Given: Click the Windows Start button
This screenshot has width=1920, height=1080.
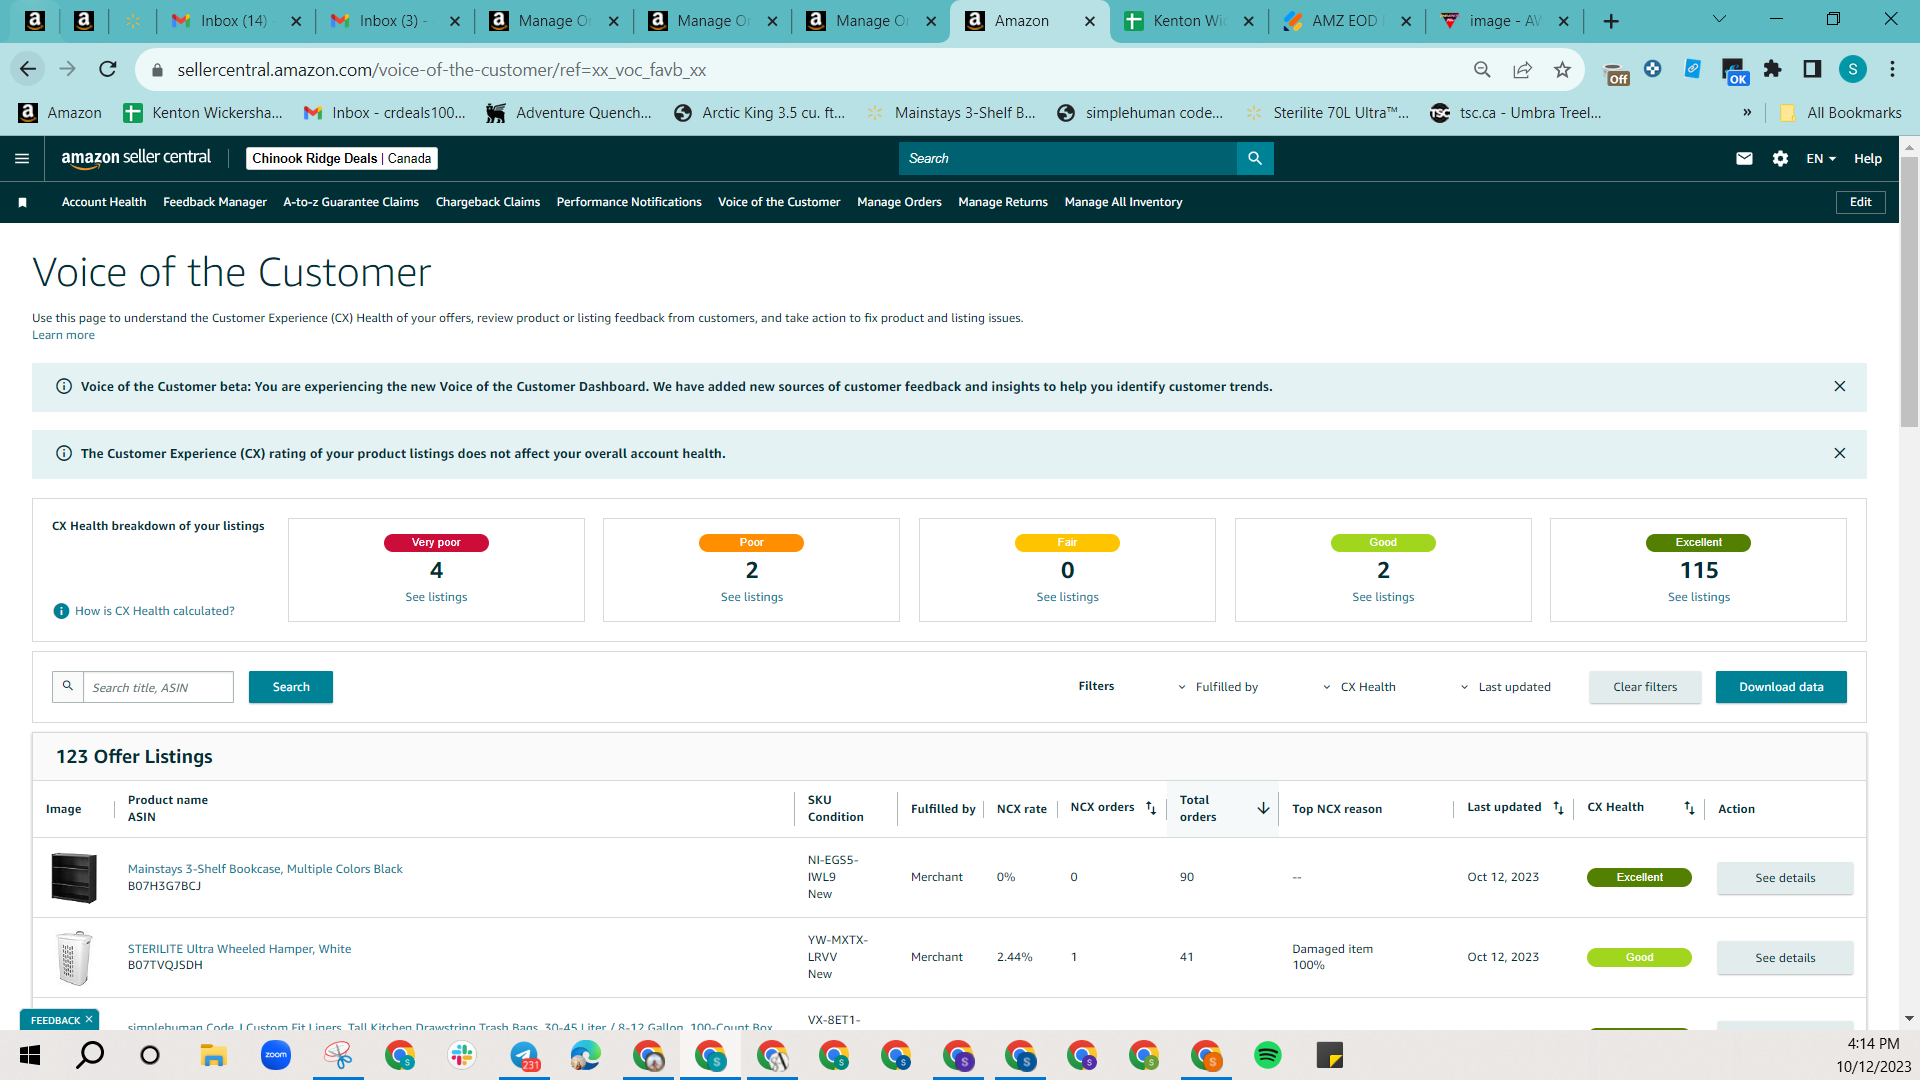Looking at the screenshot, I should (30, 1055).
